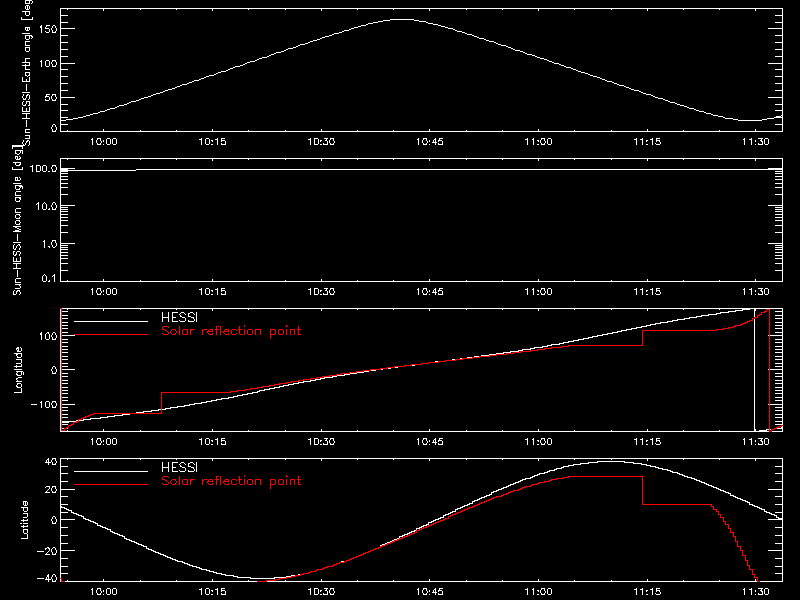Select 10:45 label under Longitude plot
Screen dimensions: 800x600
coord(430,441)
